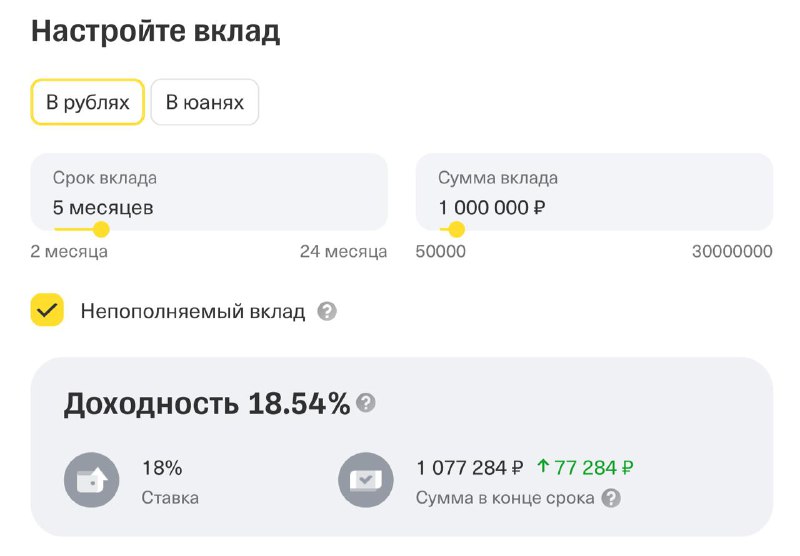The height and width of the screenshot is (556, 800).
Task: Select the В рублях currency option
Action: pos(88,102)
